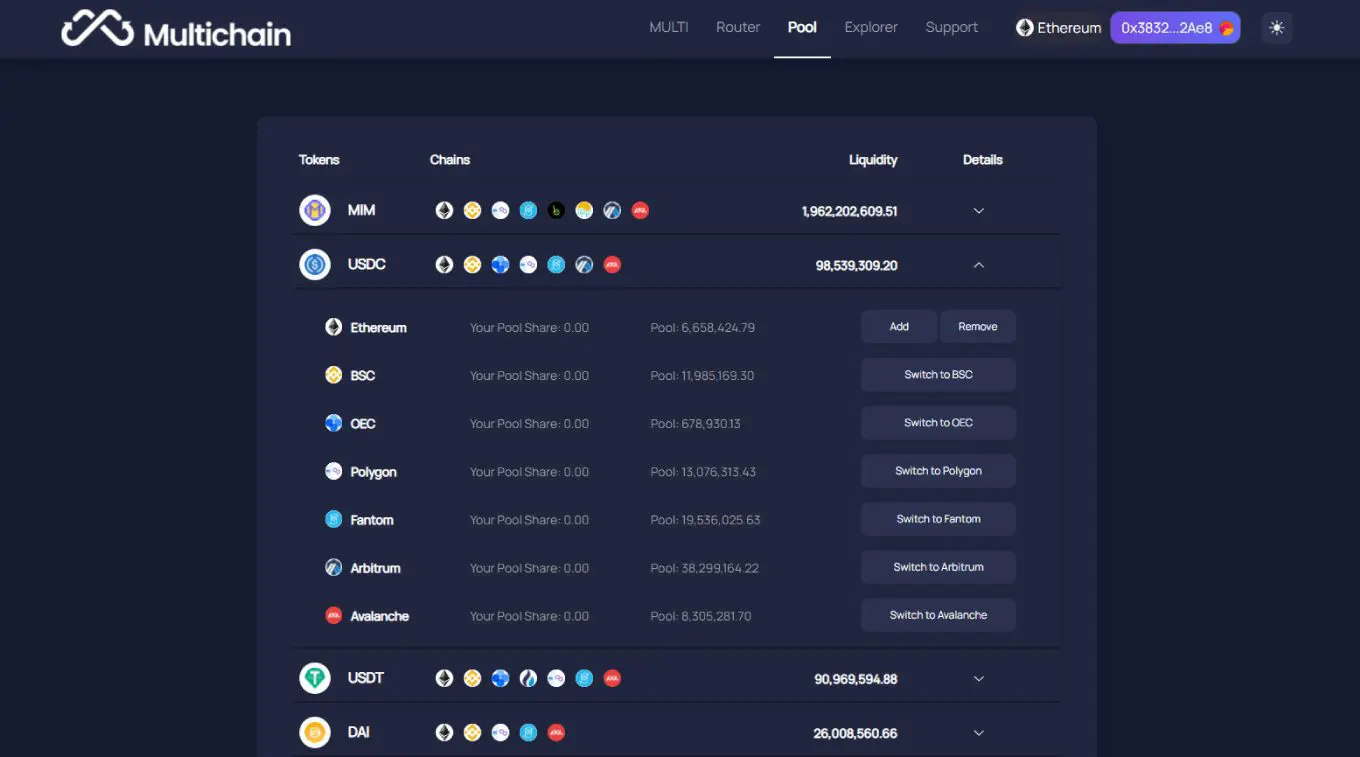Image resolution: width=1360 pixels, height=757 pixels.
Task: Open the MULTI nav item
Action: pyautogui.click(x=669, y=27)
